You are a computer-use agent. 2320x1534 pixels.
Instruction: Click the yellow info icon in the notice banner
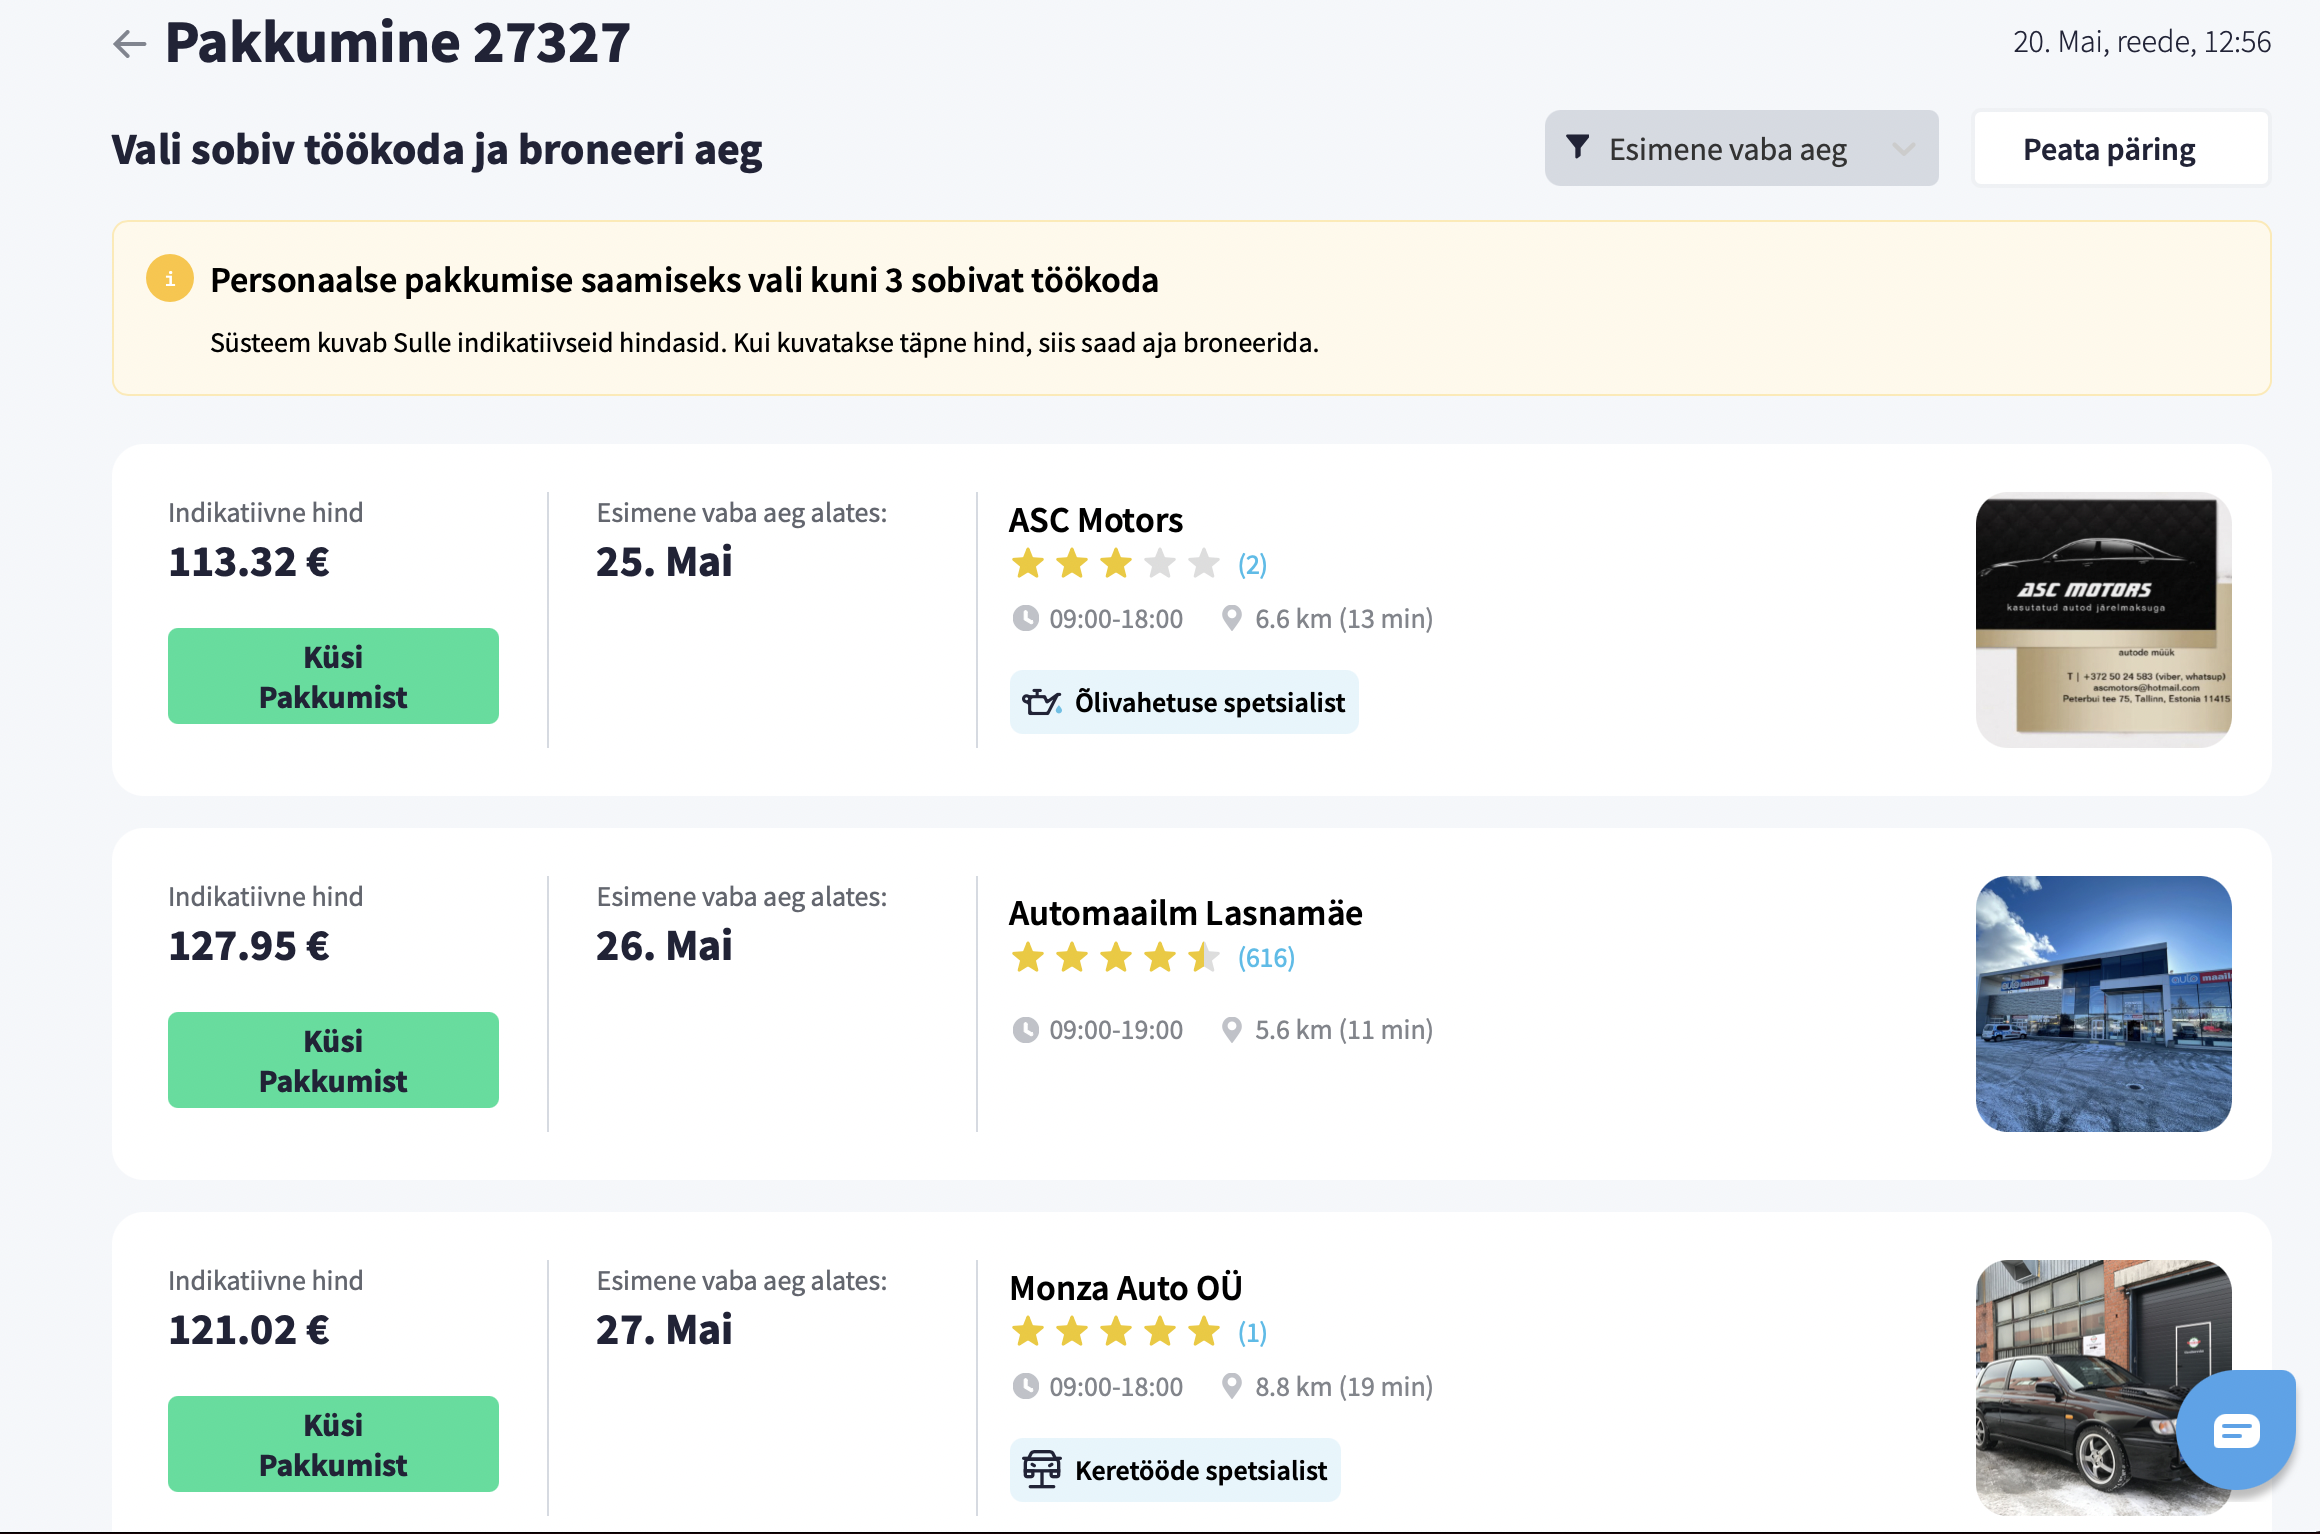(x=169, y=279)
